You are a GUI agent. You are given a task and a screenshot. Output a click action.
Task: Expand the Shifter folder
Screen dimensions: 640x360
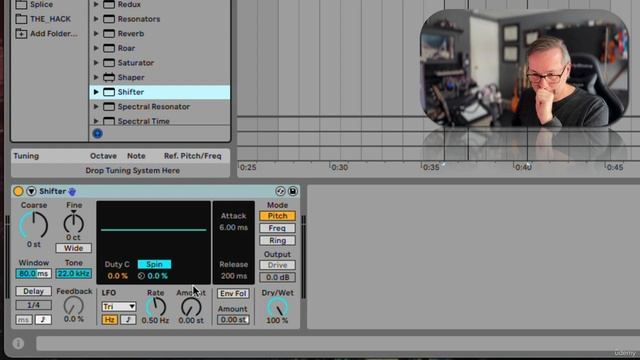[96, 92]
